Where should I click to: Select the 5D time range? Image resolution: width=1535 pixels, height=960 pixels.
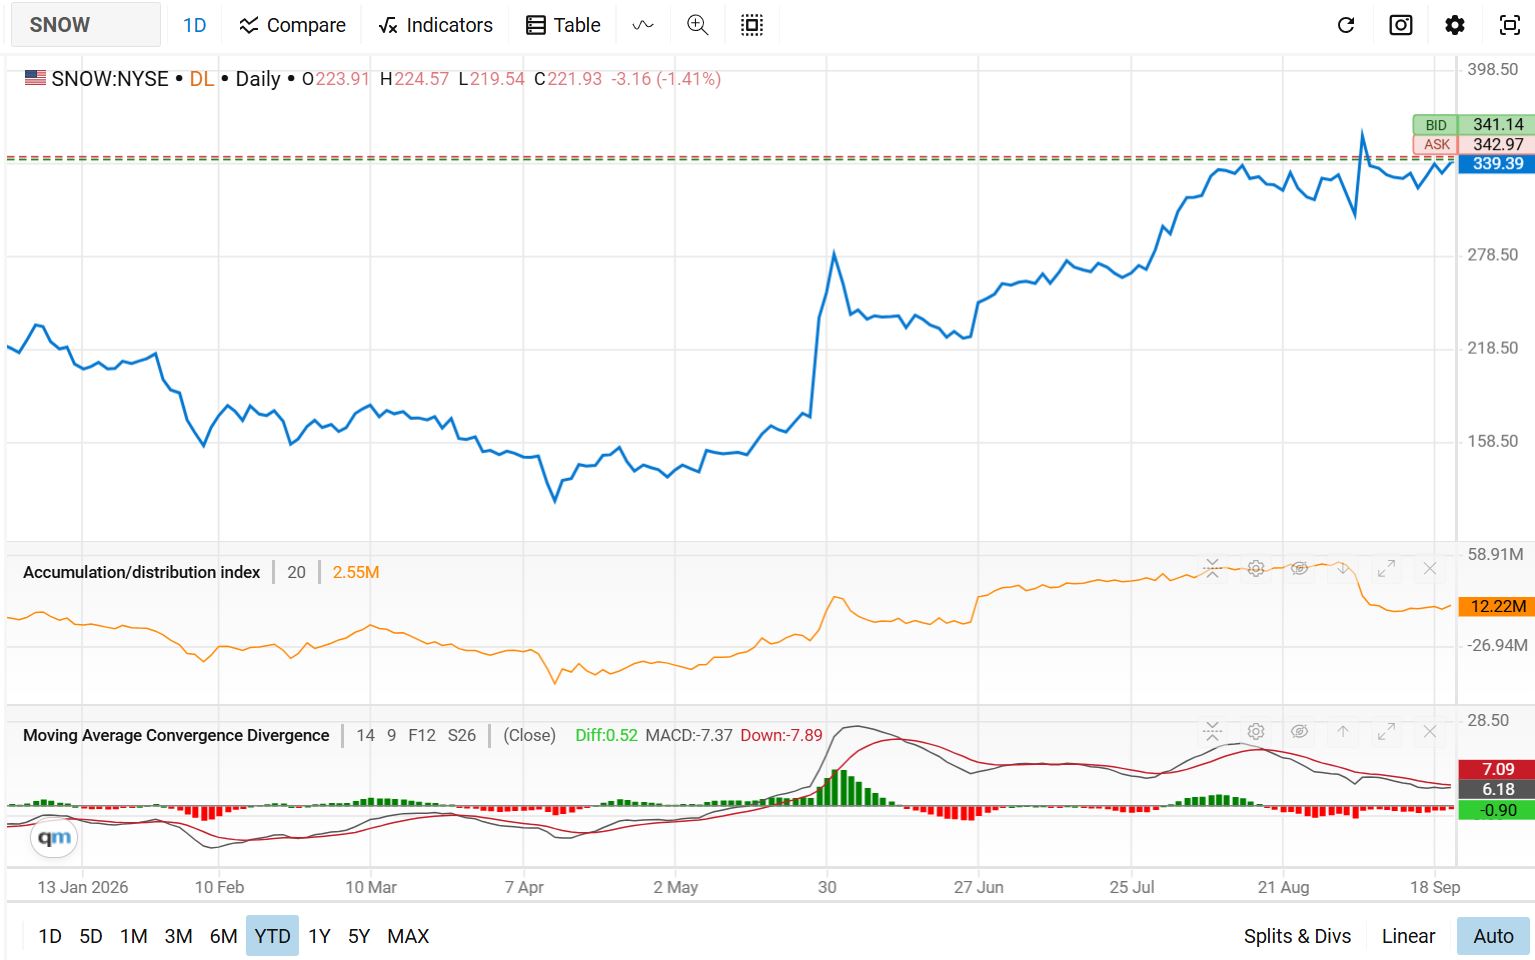tap(91, 936)
